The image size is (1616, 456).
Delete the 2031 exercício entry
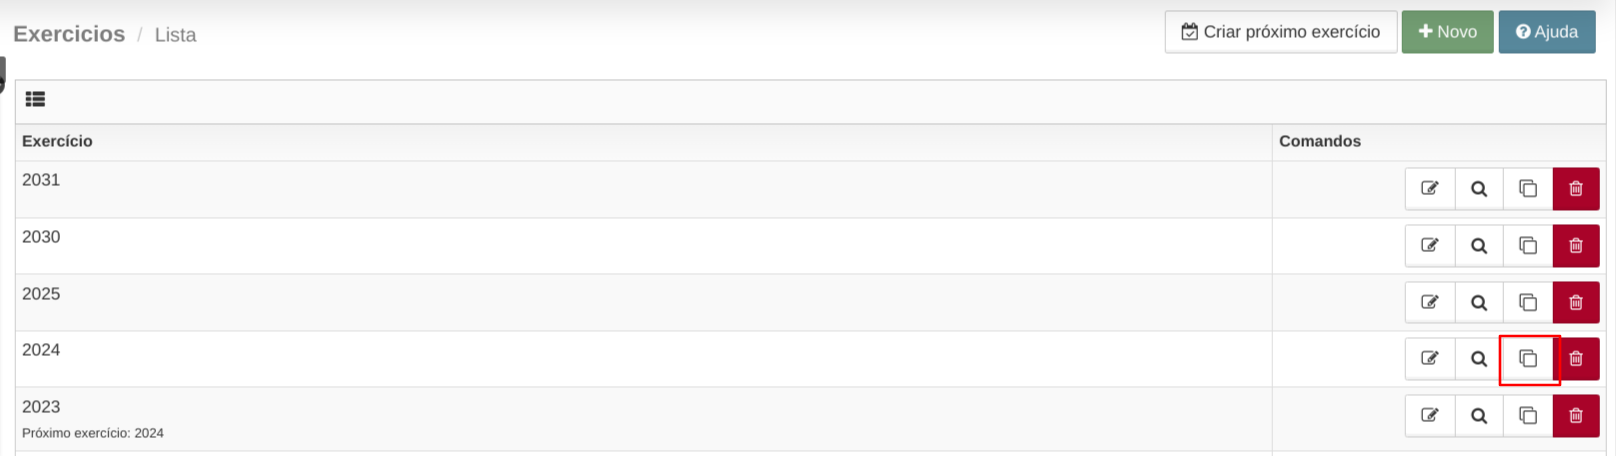click(x=1576, y=189)
